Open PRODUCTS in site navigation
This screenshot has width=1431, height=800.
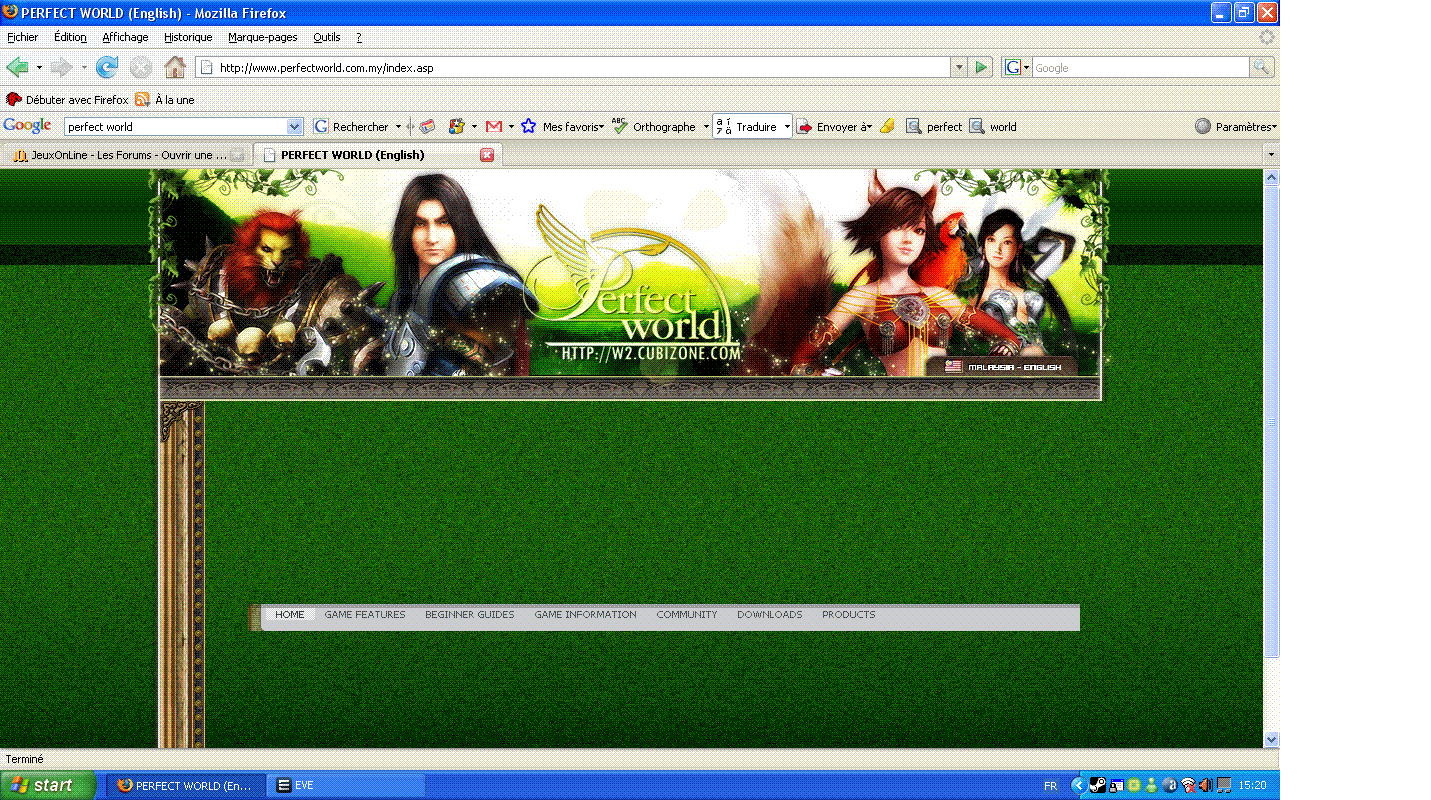849,614
